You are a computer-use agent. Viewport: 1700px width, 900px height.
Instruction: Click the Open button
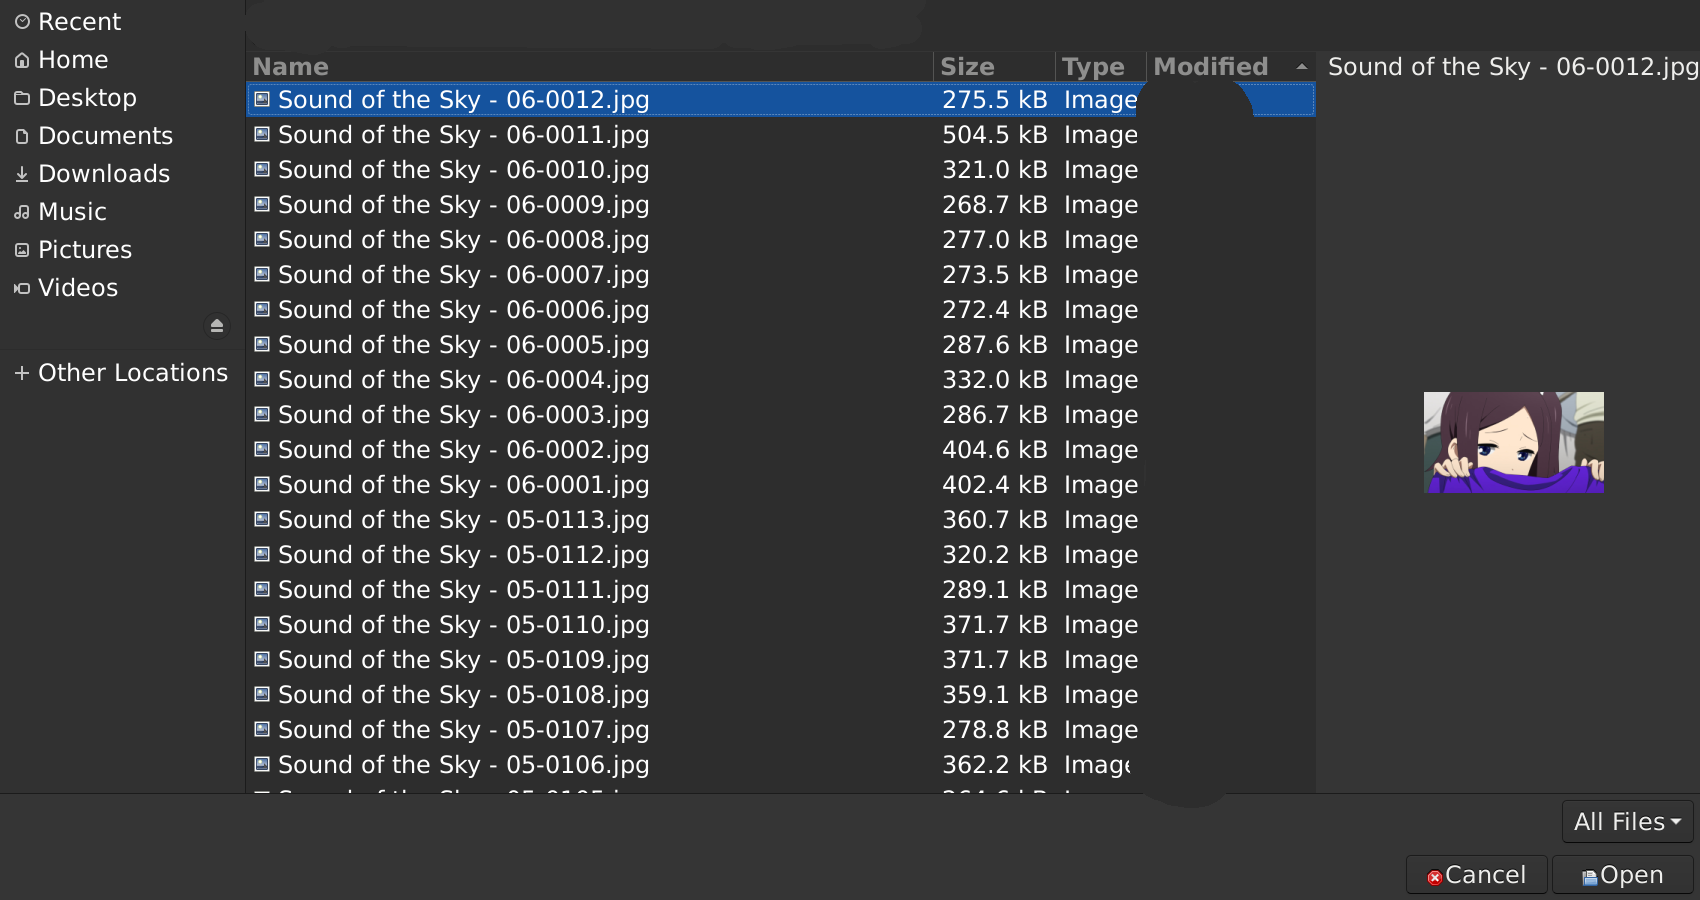1623,875
